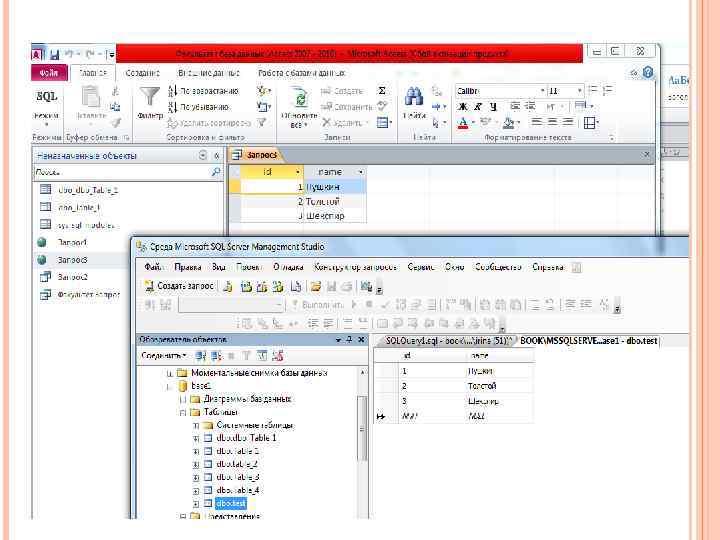
Task: Open navigation pane category dropdown arrow
Action: tap(203, 156)
